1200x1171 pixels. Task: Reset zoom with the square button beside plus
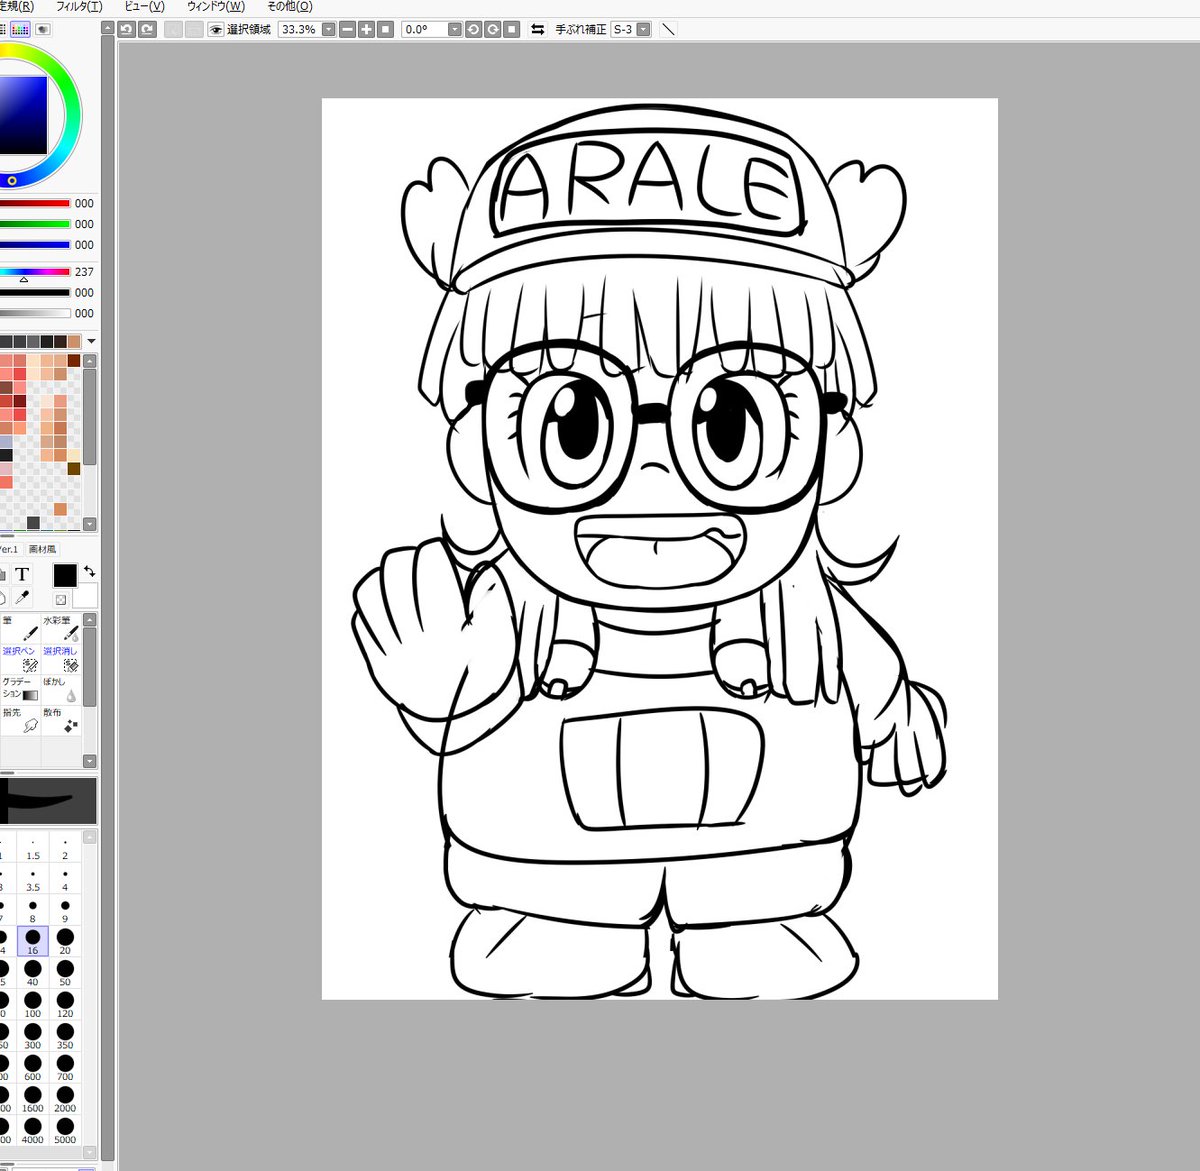[385, 29]
